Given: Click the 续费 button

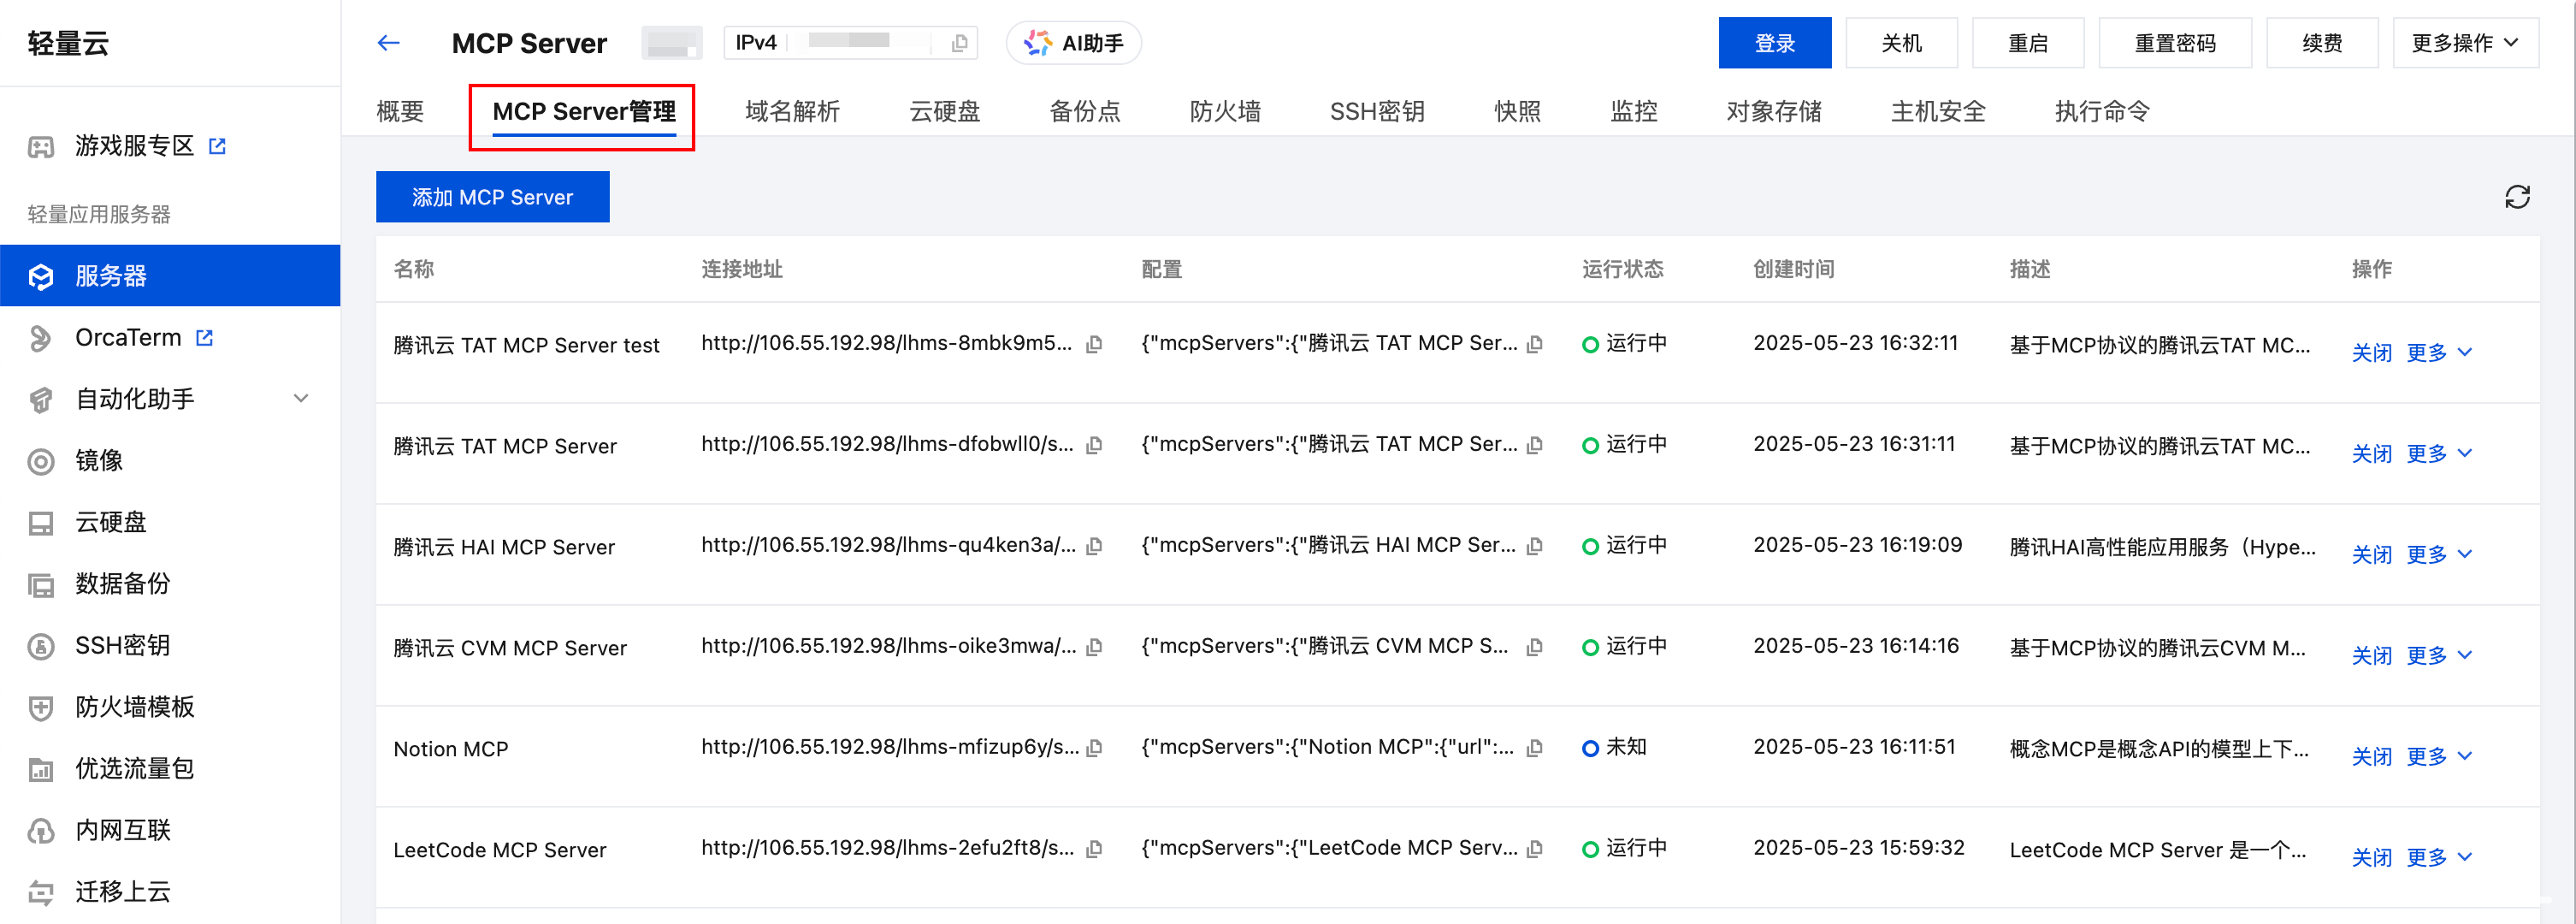Looking at the screenshot, I should 2322,43.
